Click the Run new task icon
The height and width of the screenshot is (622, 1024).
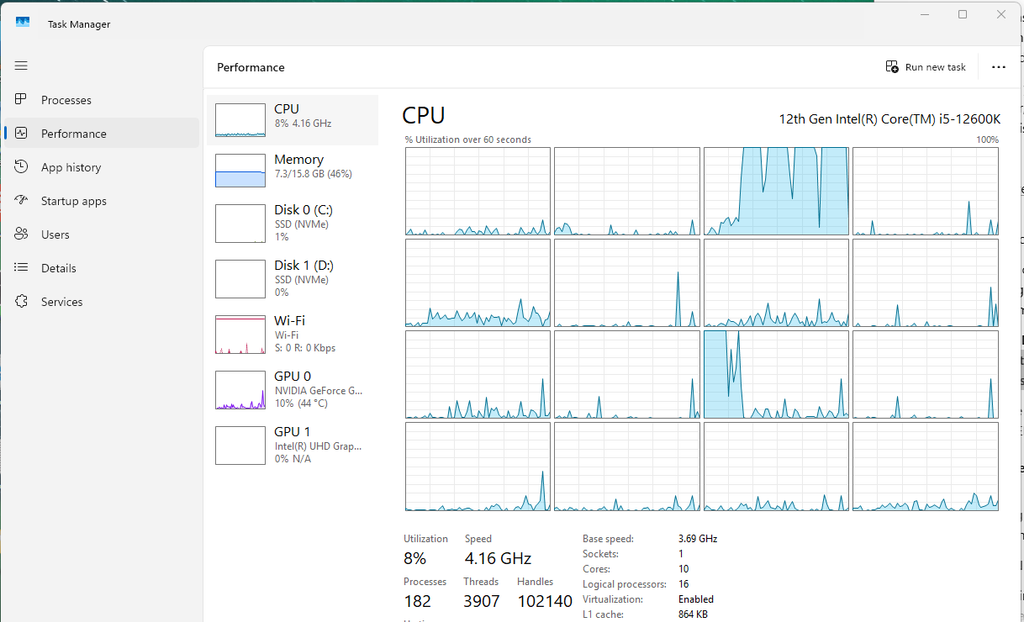pyautogui.click(x=891, y=67)
